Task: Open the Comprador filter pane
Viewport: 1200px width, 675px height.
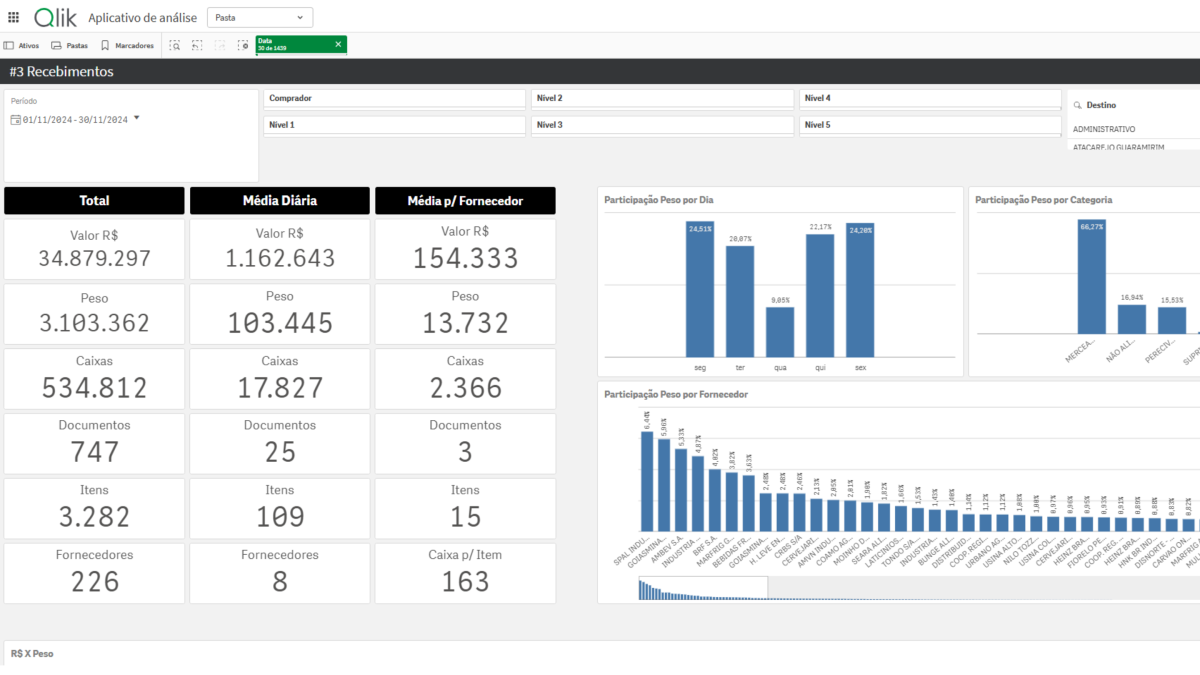Action: 394,98
